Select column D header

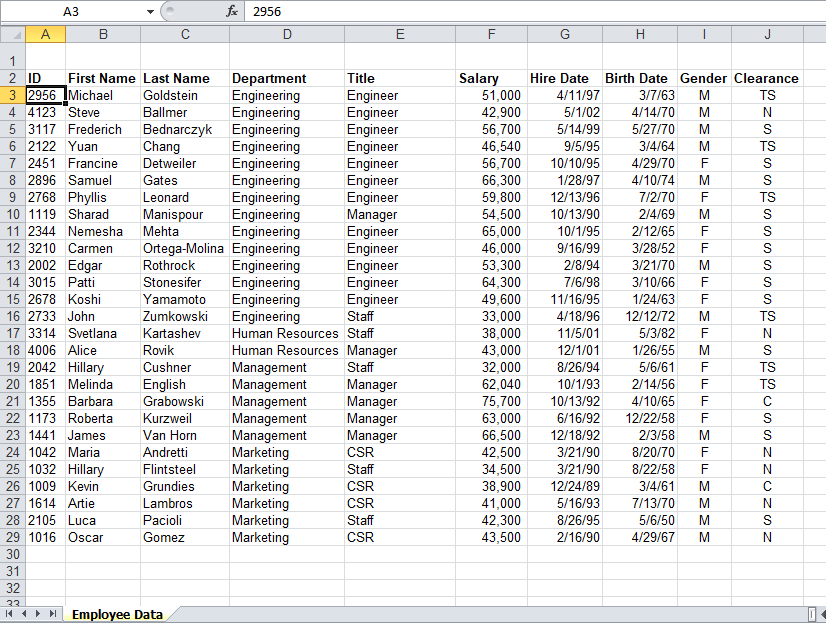287,34
